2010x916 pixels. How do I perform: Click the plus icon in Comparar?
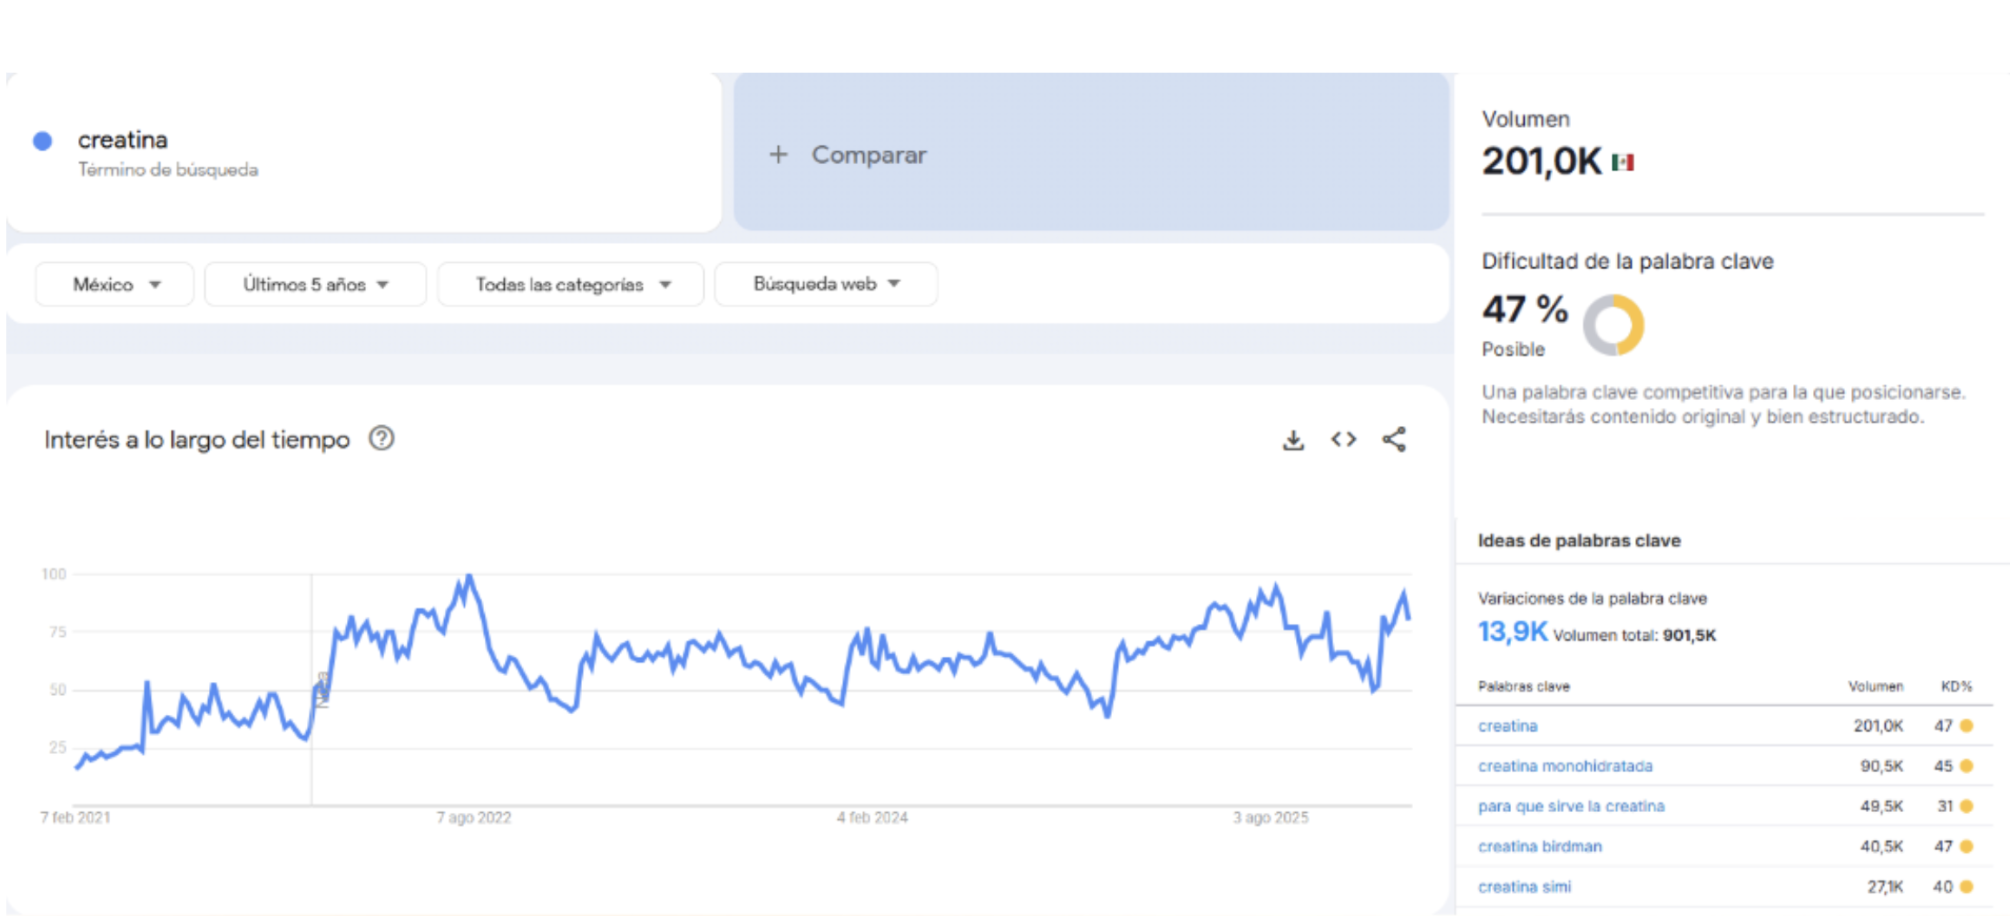[x=778, y=155]
